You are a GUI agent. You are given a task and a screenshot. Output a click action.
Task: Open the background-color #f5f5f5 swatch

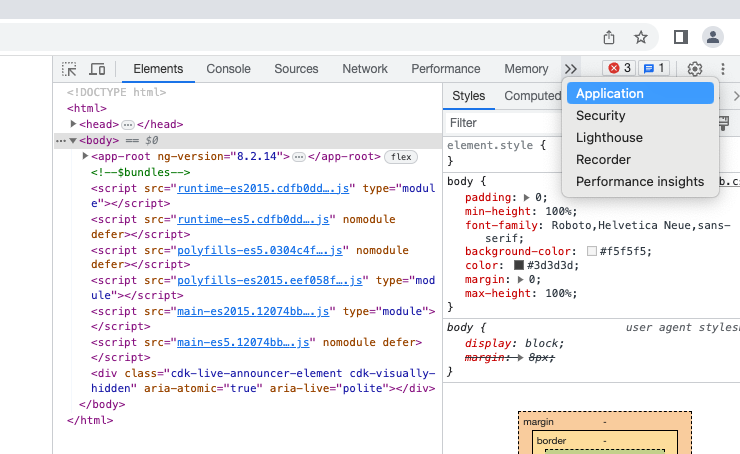pyautogui.click(x=591, y=251)
